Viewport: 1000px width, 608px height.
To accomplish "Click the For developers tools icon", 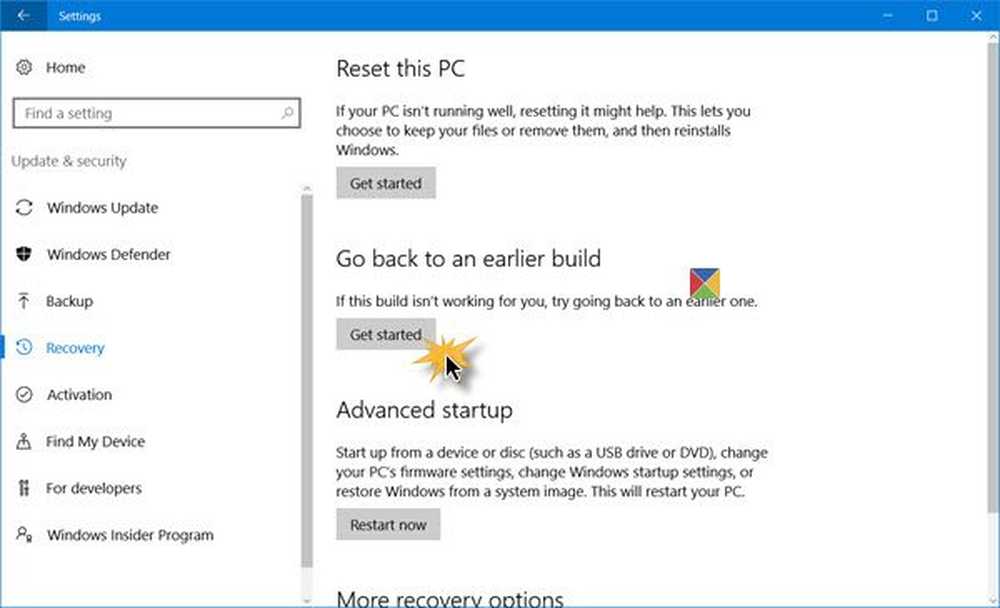I will [x=24, y=489].
